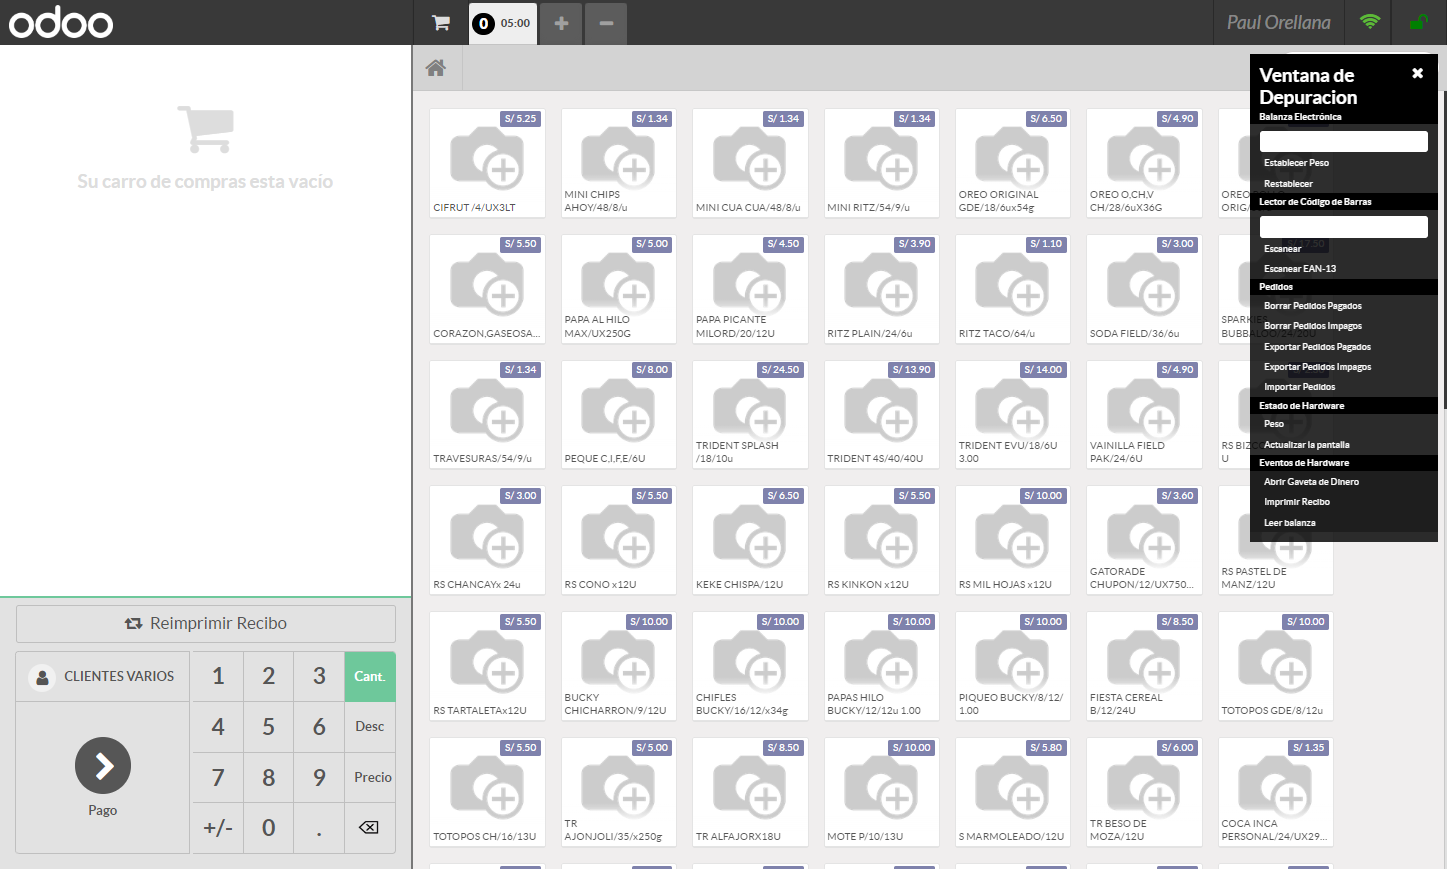Viewport: 1447px width, 869px height.
Task: Click Establecer Peso in debug window
Action: [1296, 163]
